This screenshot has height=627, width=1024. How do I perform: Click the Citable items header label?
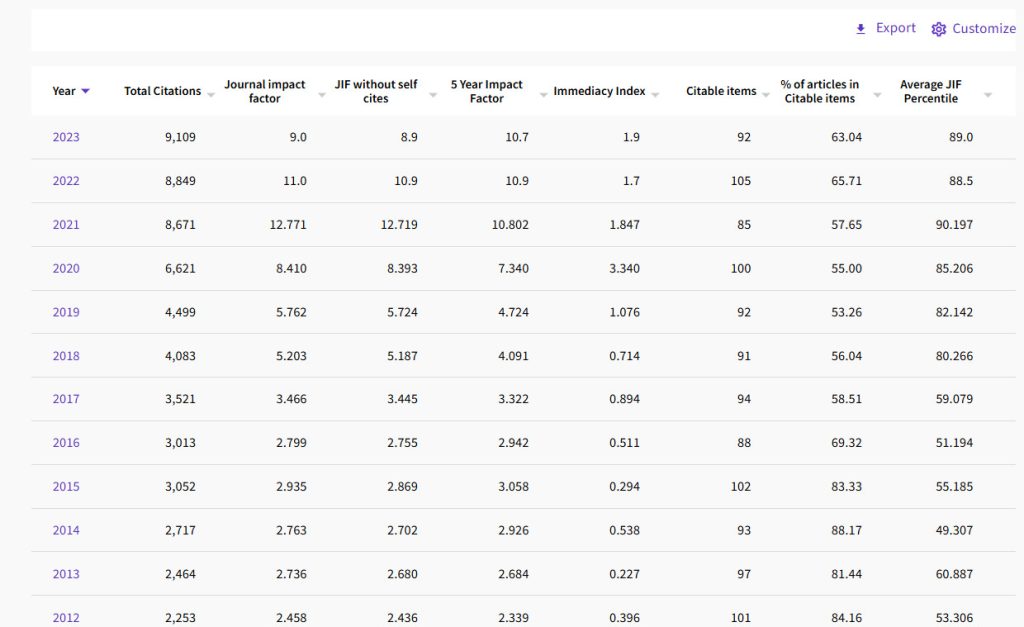click(x=721, y=91)
